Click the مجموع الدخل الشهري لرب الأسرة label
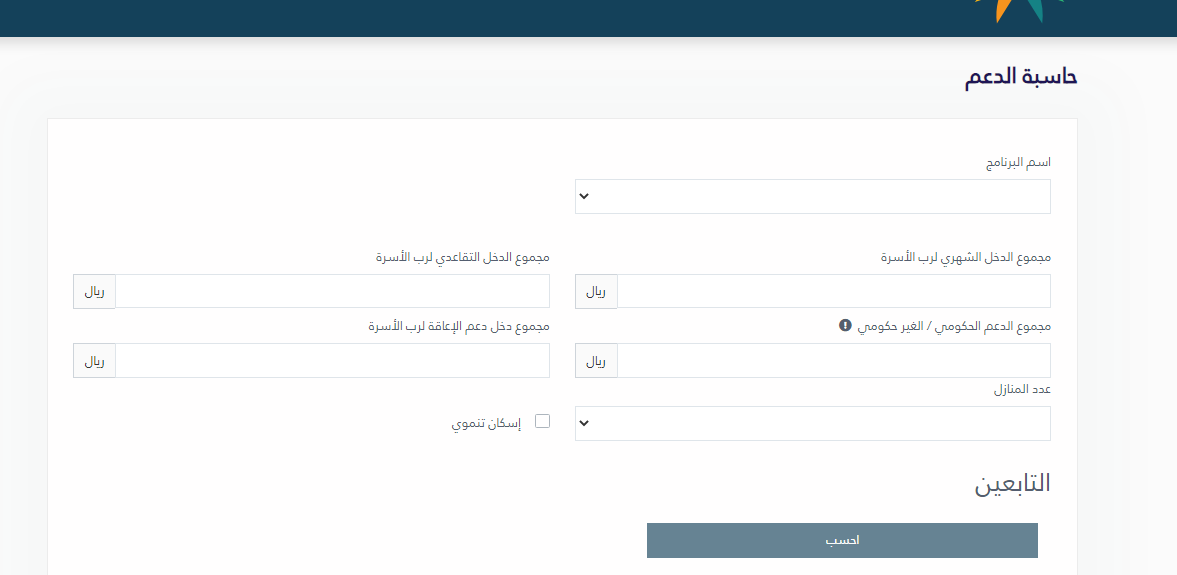The height and width of the screenshot is (575, 1177). click(965, 258)
